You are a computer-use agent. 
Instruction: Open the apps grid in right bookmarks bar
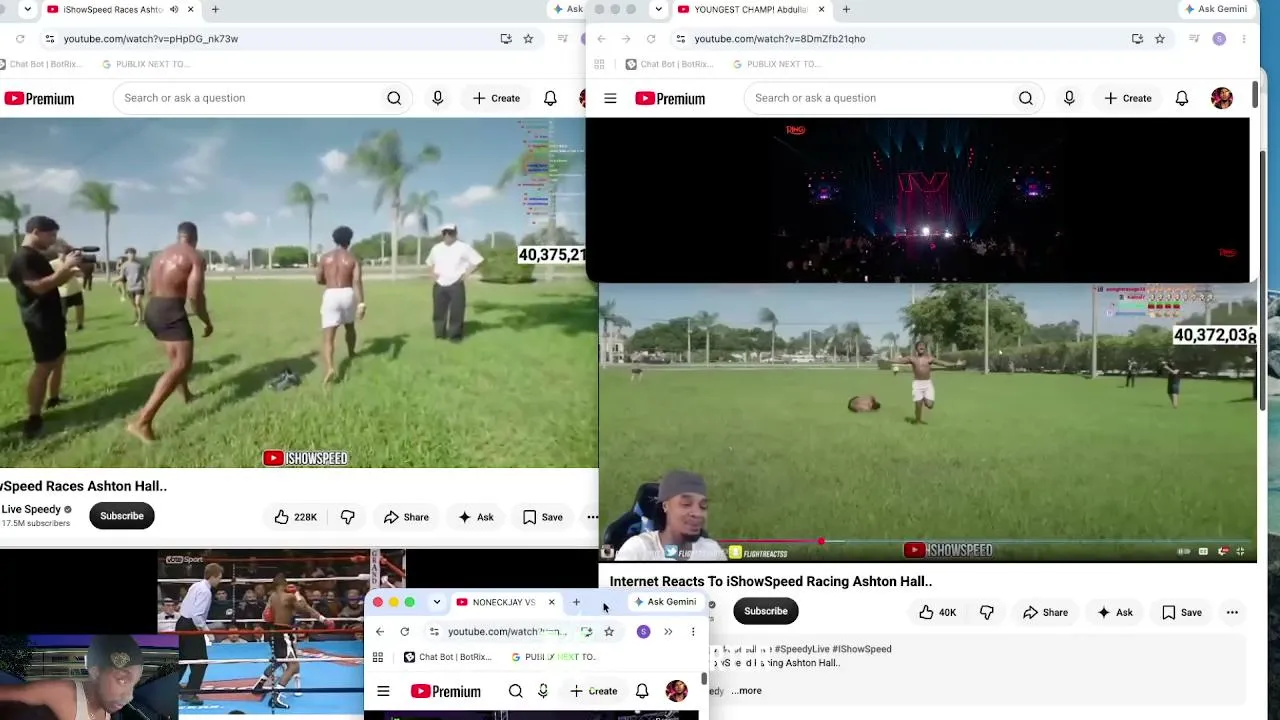599,64
